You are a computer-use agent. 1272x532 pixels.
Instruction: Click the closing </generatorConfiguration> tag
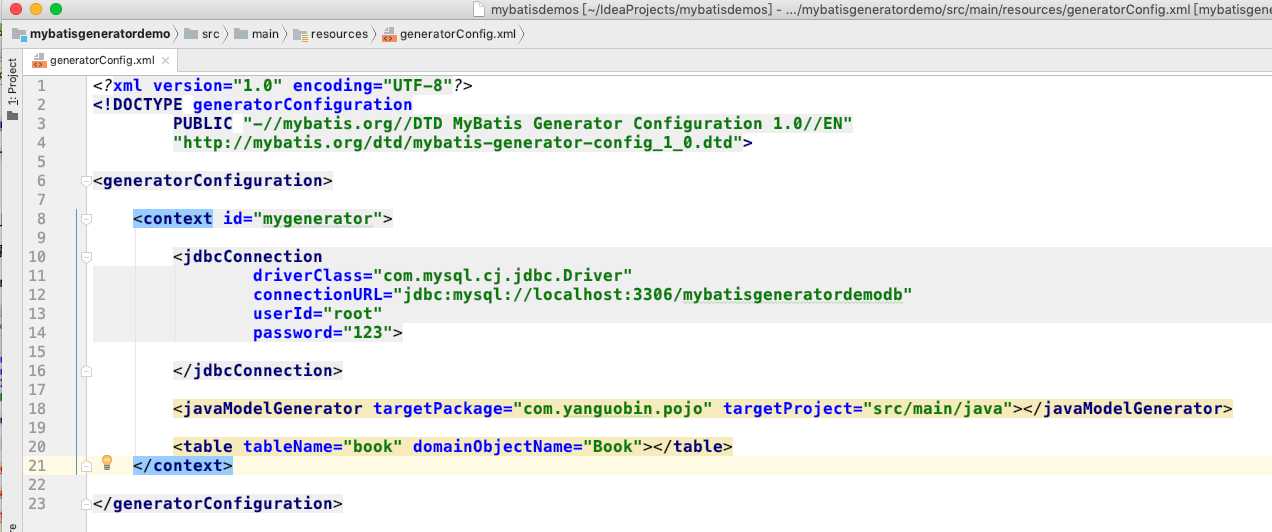218,504
